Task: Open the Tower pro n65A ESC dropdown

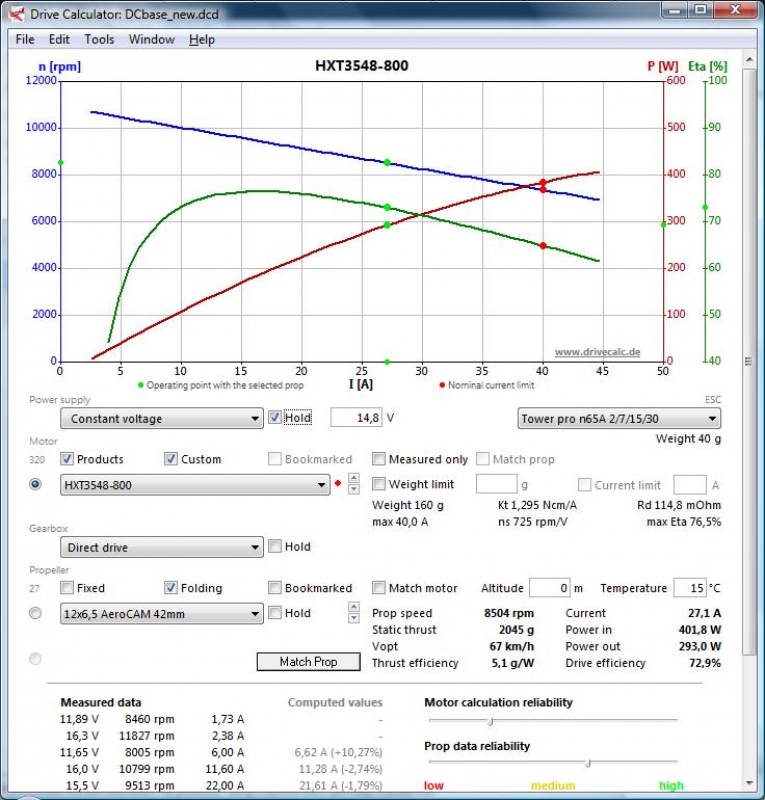Action: (x=619, y=419)
